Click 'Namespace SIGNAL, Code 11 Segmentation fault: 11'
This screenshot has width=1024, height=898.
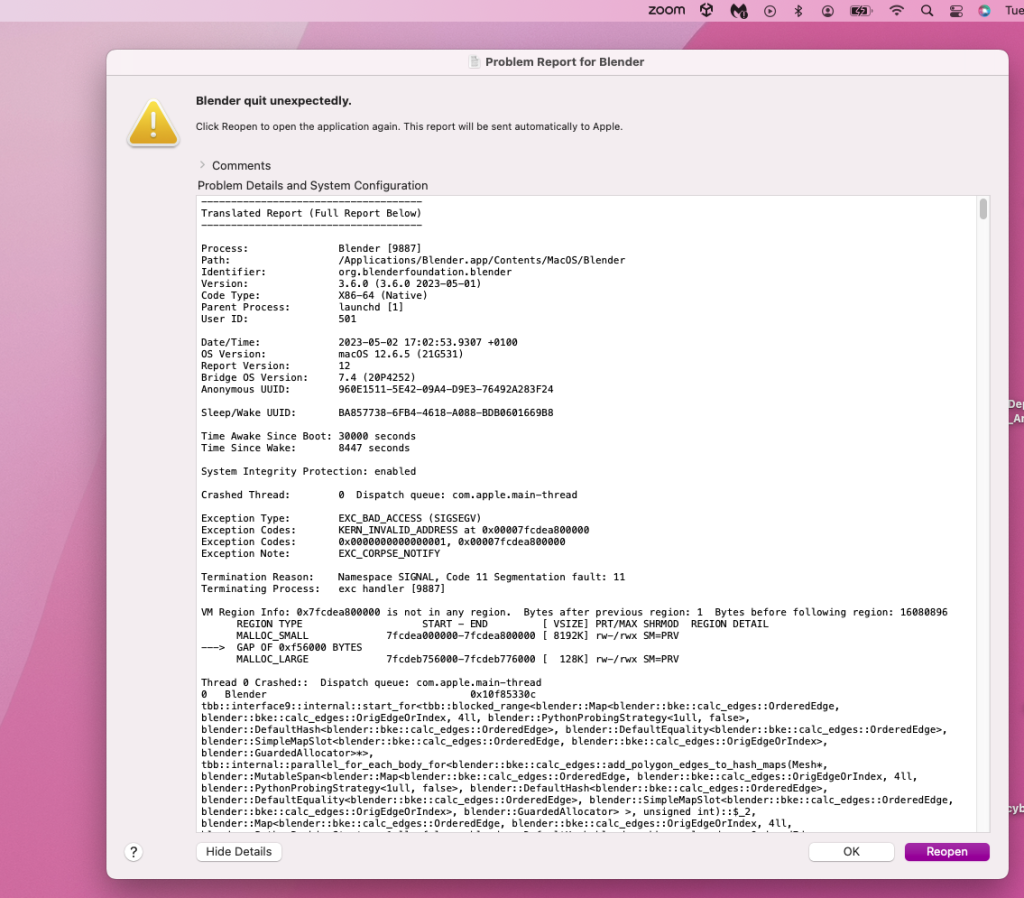(x=481, y=577)
